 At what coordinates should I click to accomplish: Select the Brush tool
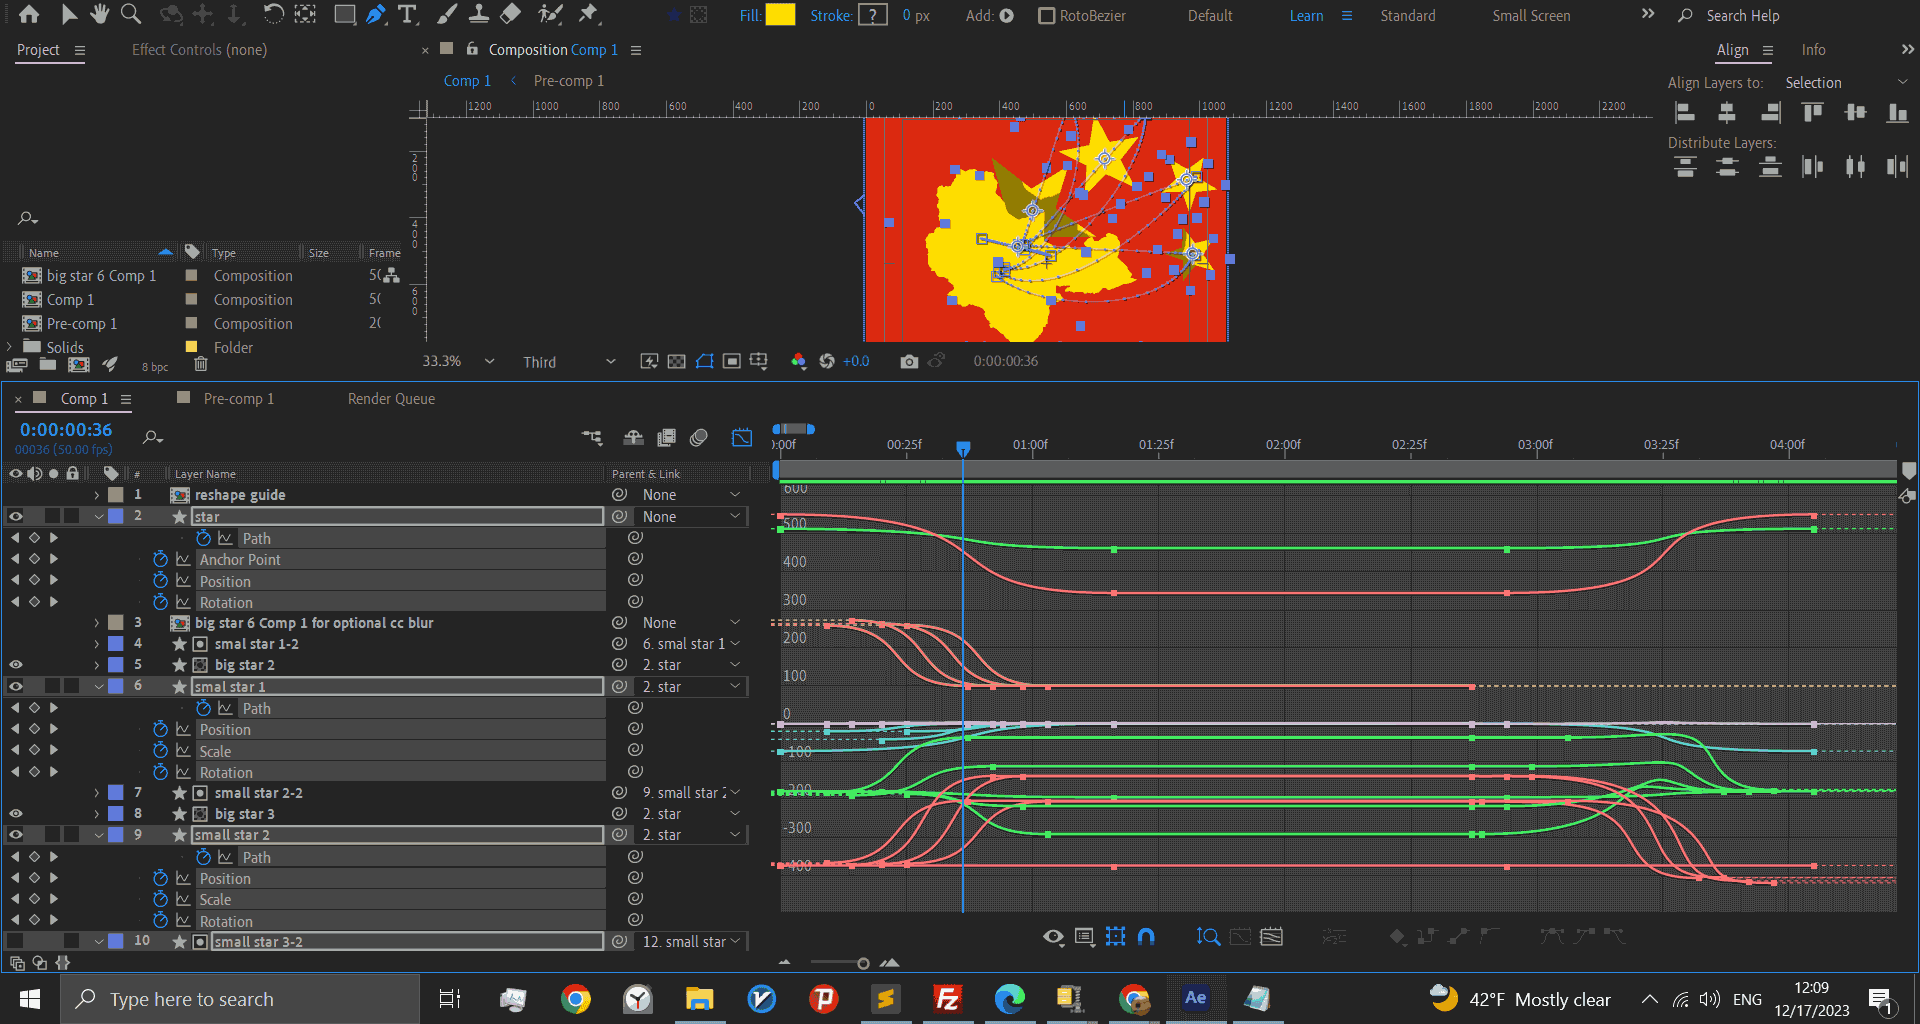447,14
